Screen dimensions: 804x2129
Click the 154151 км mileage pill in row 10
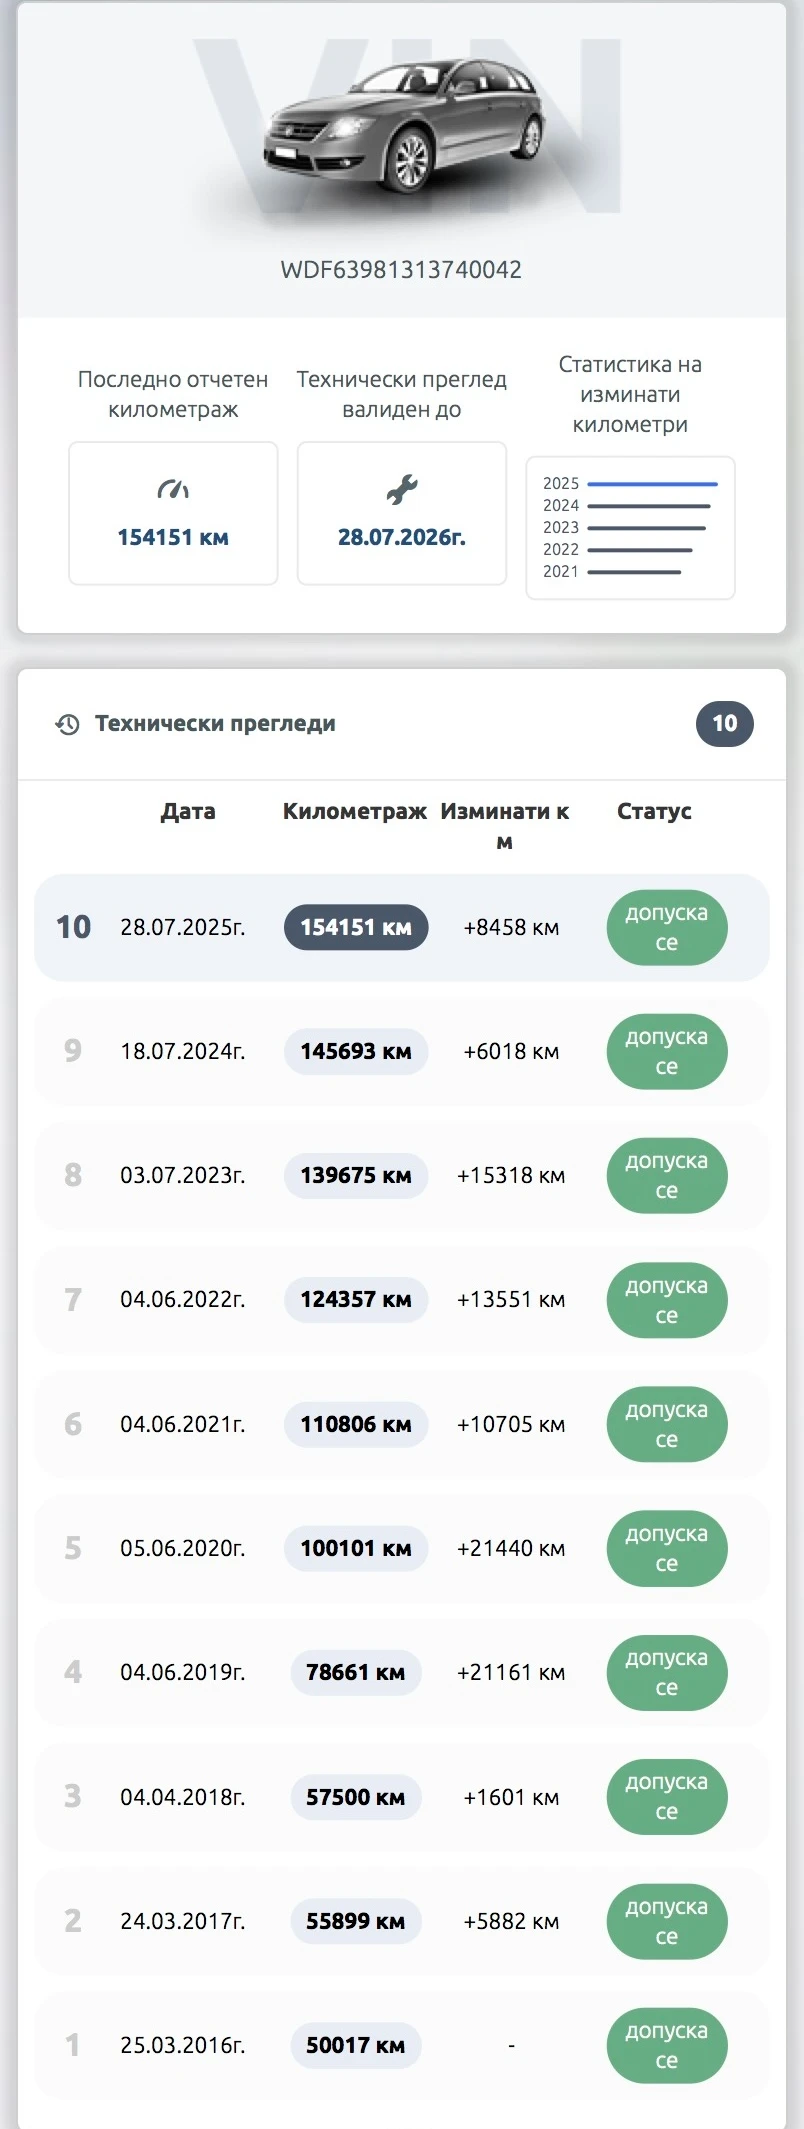point(356,928)
